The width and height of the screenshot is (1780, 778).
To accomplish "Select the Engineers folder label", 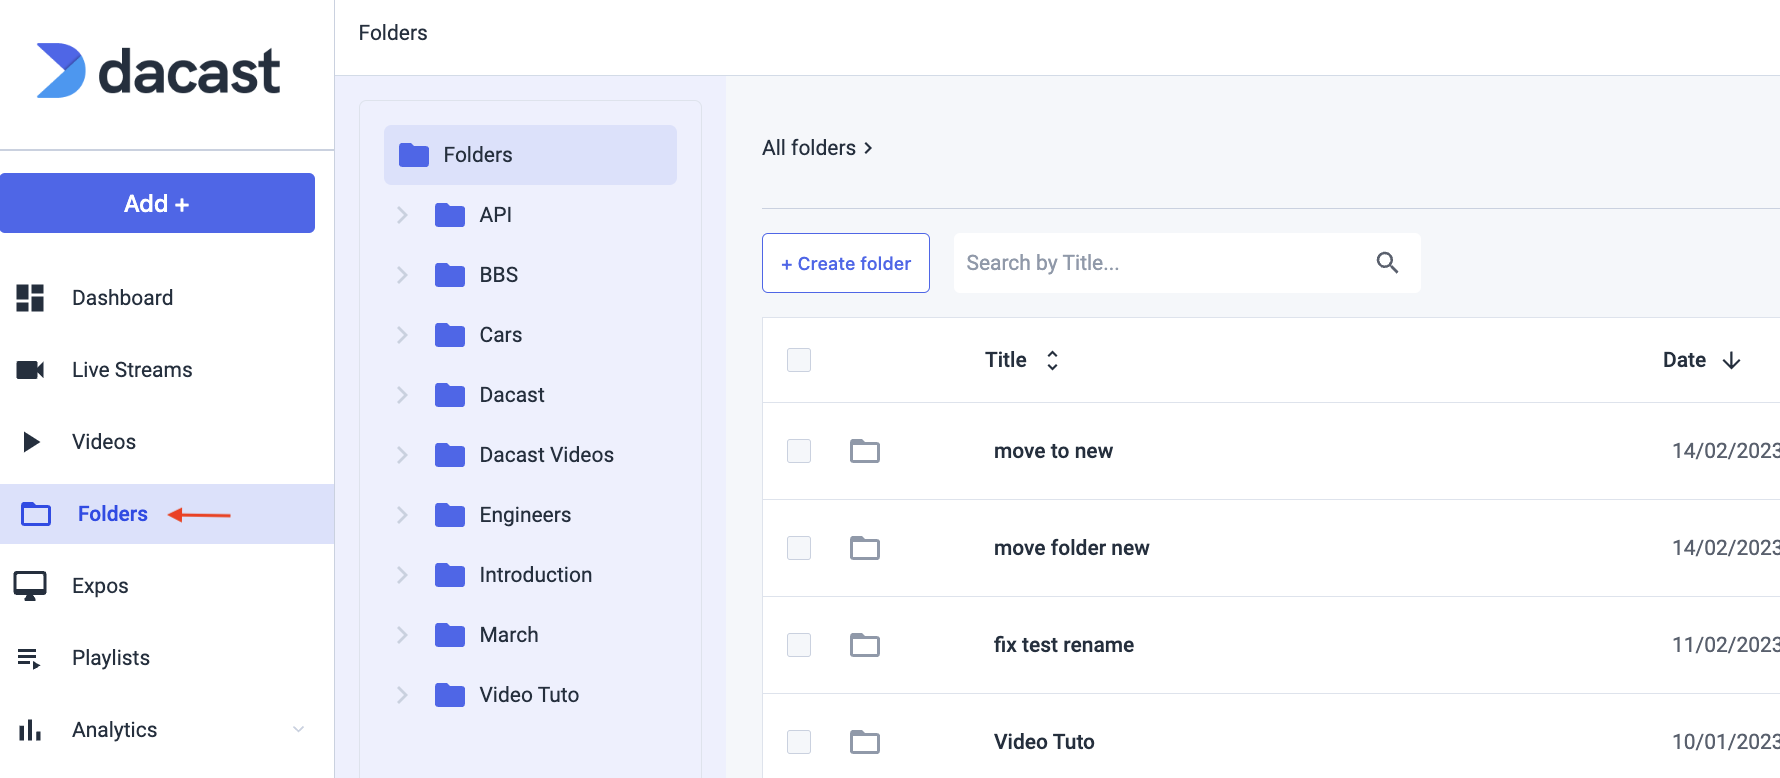I will pos(525,515).
